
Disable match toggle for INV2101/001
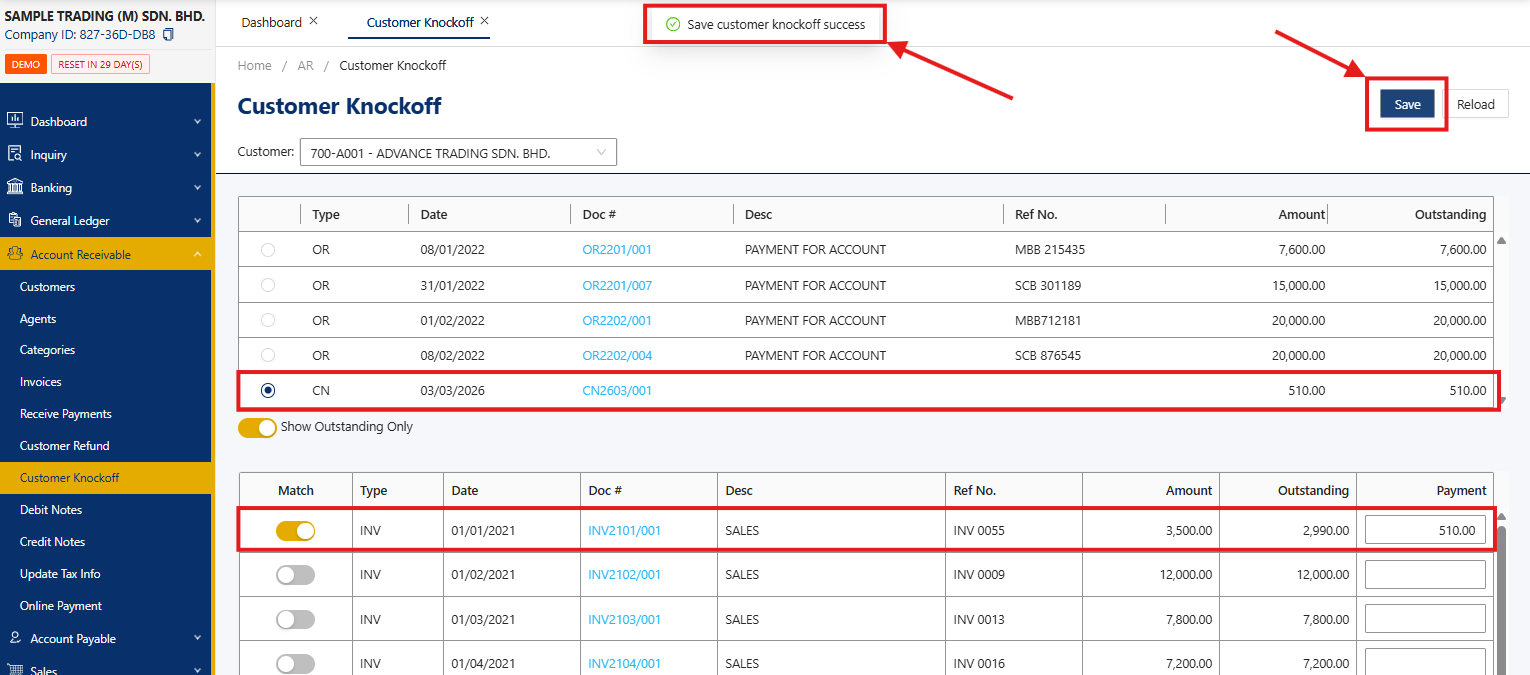pyautogui.click(x=295, y=531)
